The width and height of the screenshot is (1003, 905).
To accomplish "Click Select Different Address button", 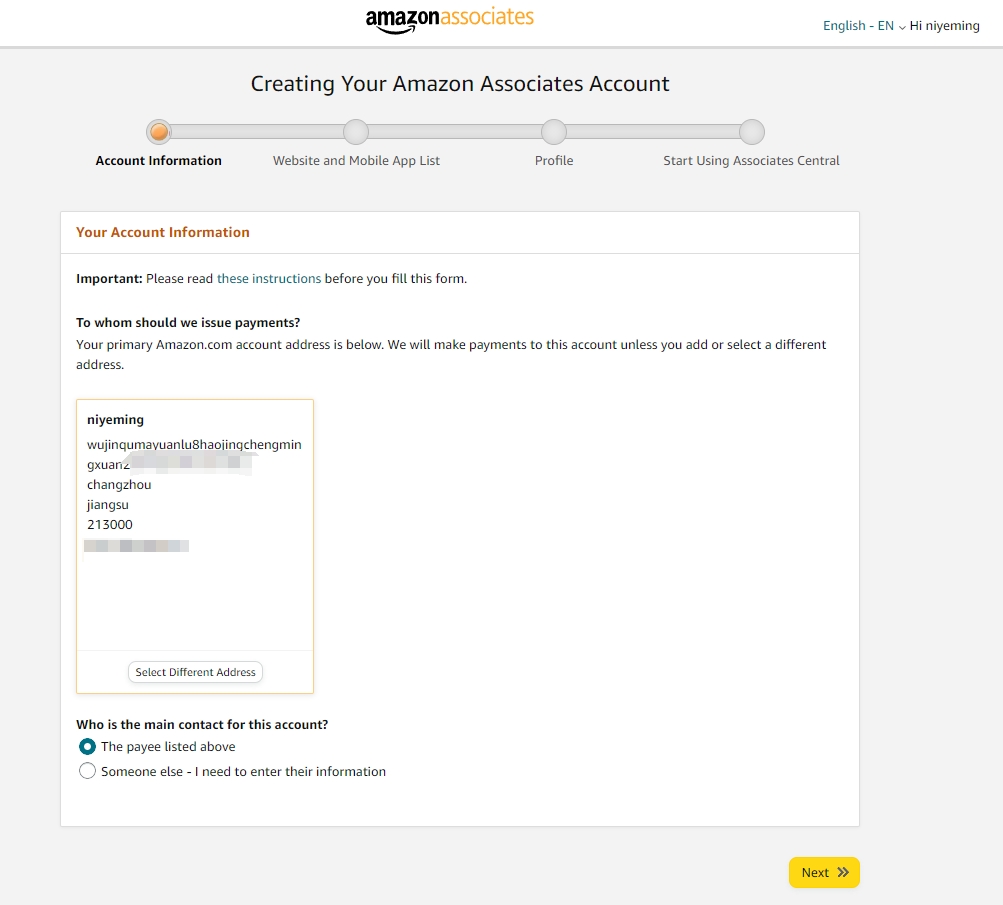I will click(195, 672).
